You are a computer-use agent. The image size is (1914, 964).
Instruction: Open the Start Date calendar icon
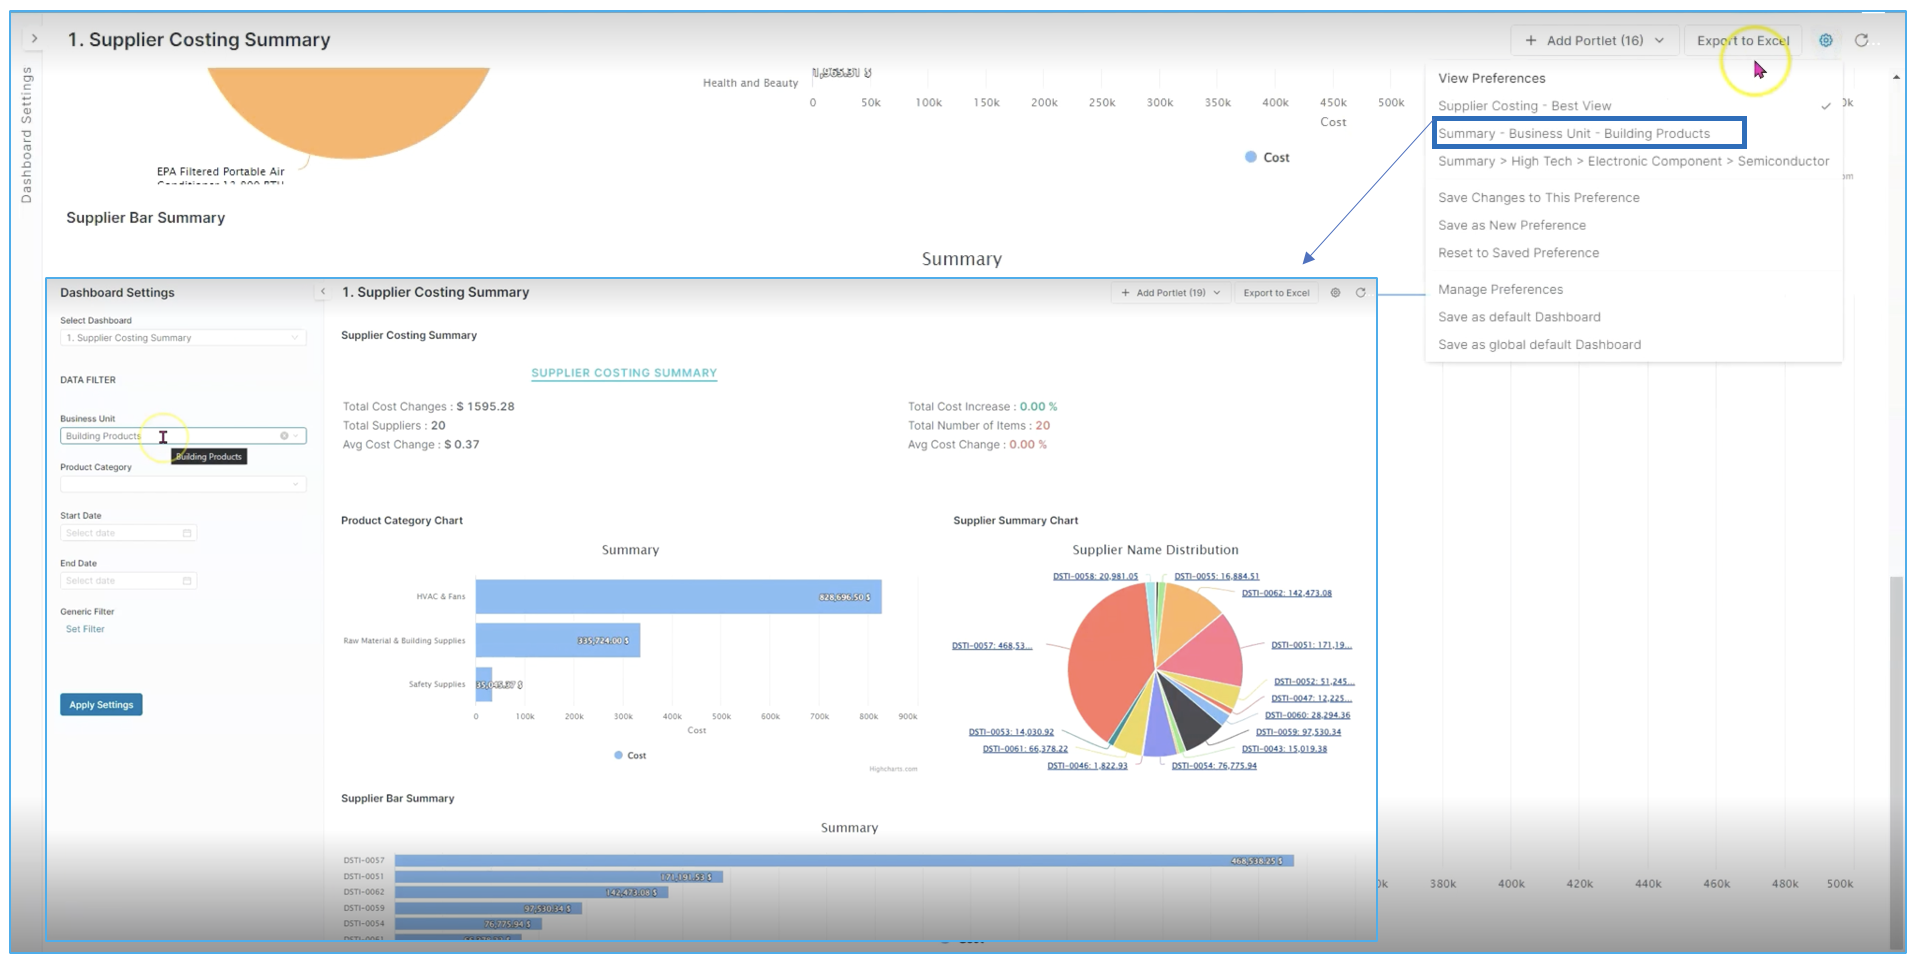point(187,533)
